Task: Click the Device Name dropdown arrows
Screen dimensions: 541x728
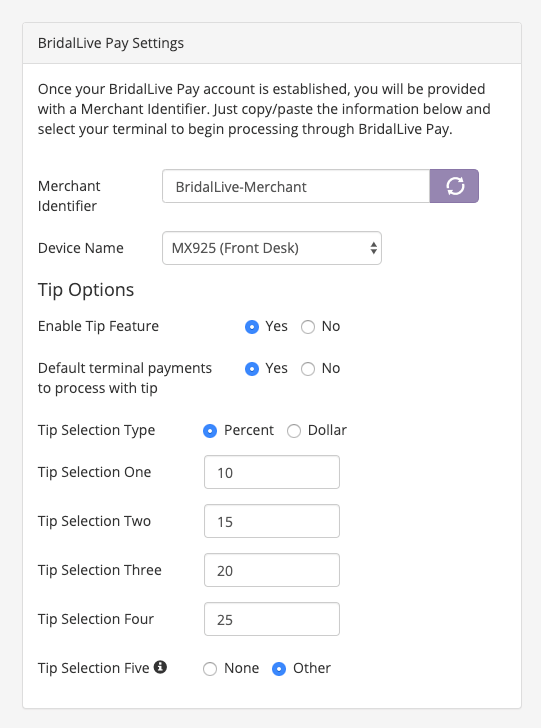Action: point(373,248)
